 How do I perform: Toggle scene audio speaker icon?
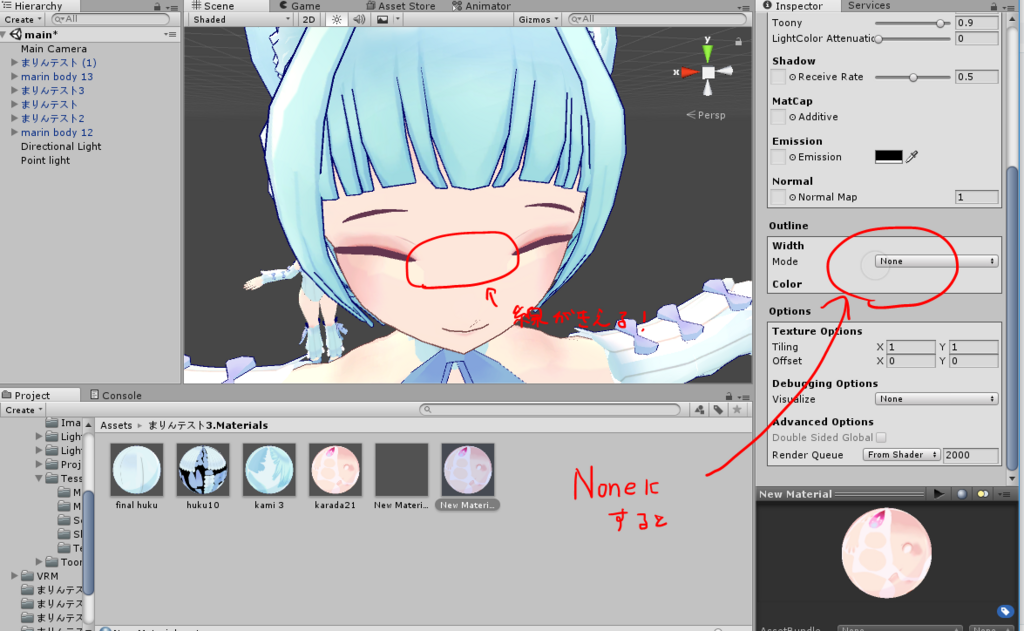(x=359, y=20)
